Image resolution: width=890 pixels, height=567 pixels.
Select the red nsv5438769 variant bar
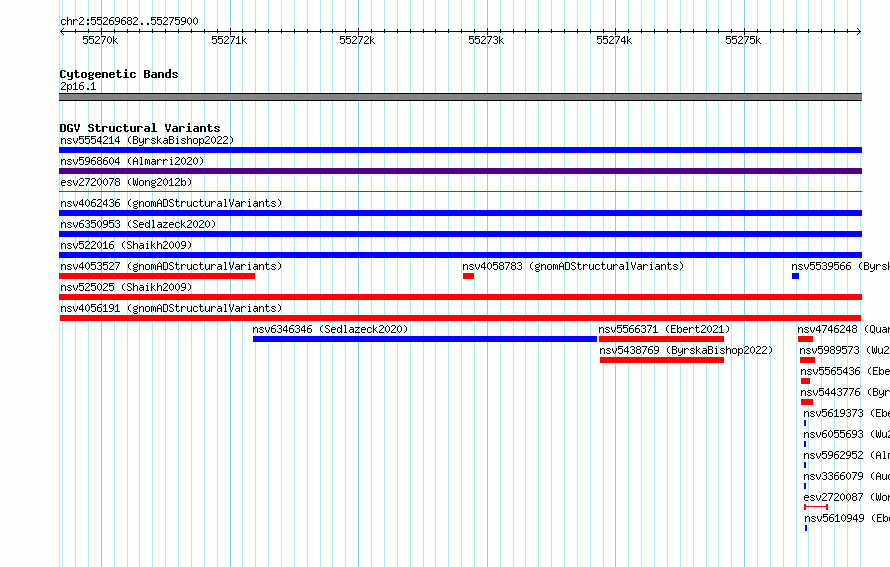tap(662, 360)
